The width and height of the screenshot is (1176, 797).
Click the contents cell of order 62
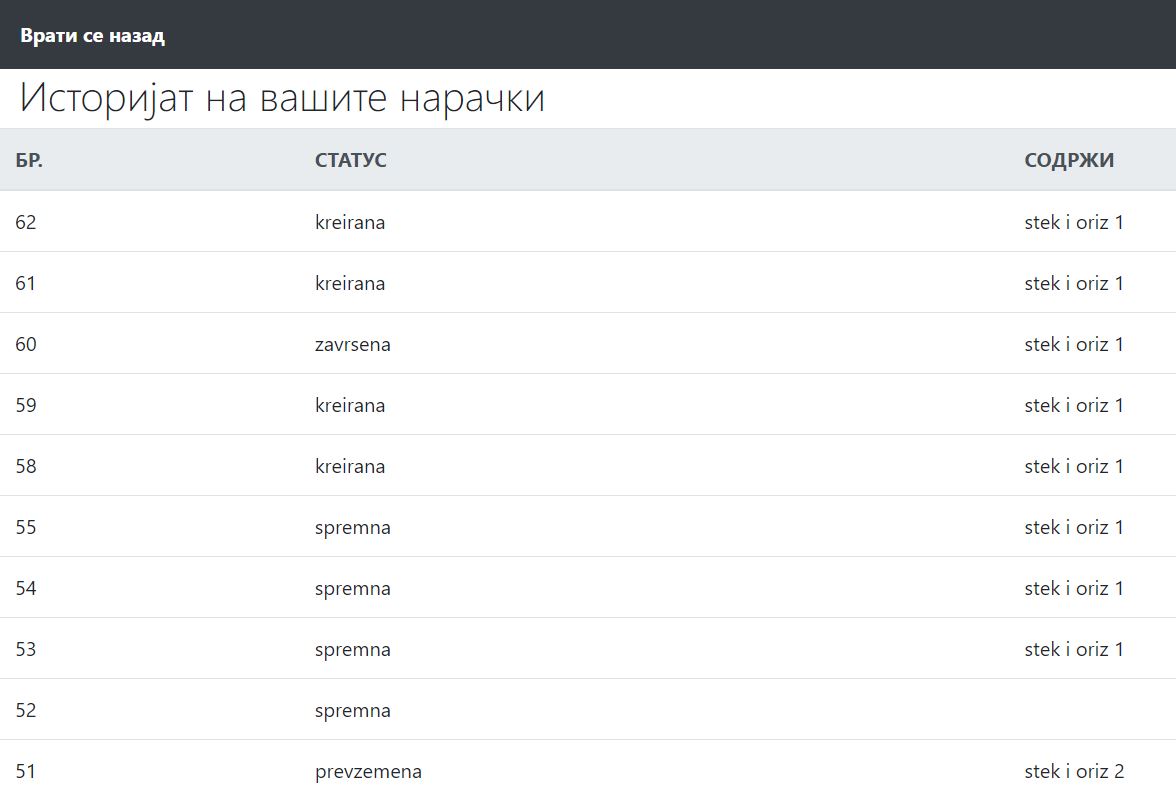click(1073, 222)
